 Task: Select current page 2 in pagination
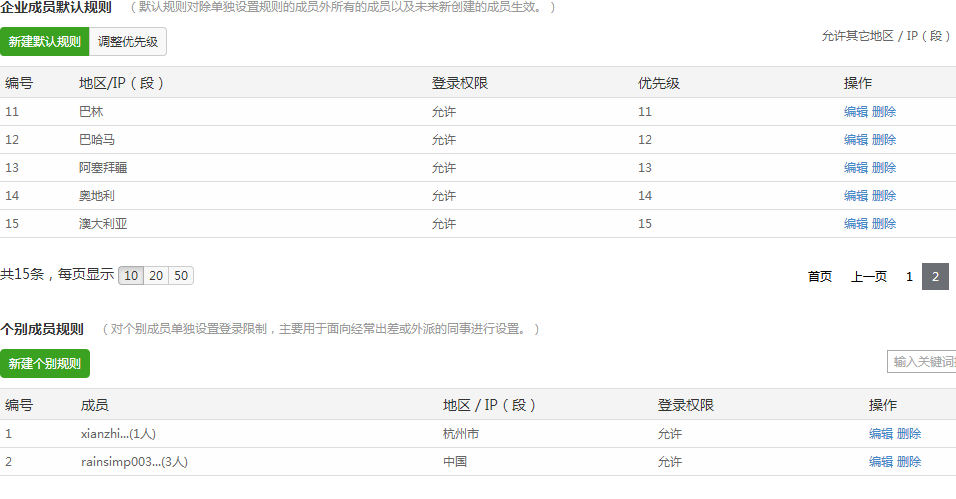(x=935, y=277)
